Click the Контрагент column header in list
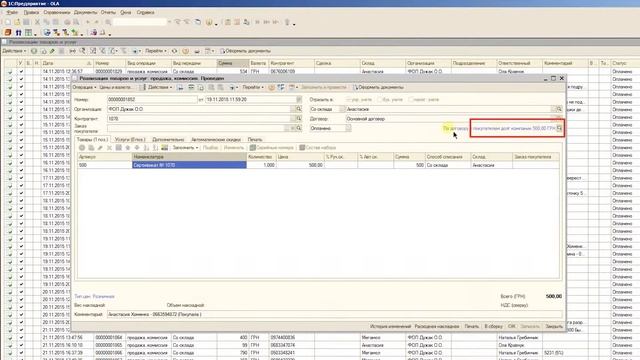The width and height of the screenshot is (640, 360). (291, 63)
